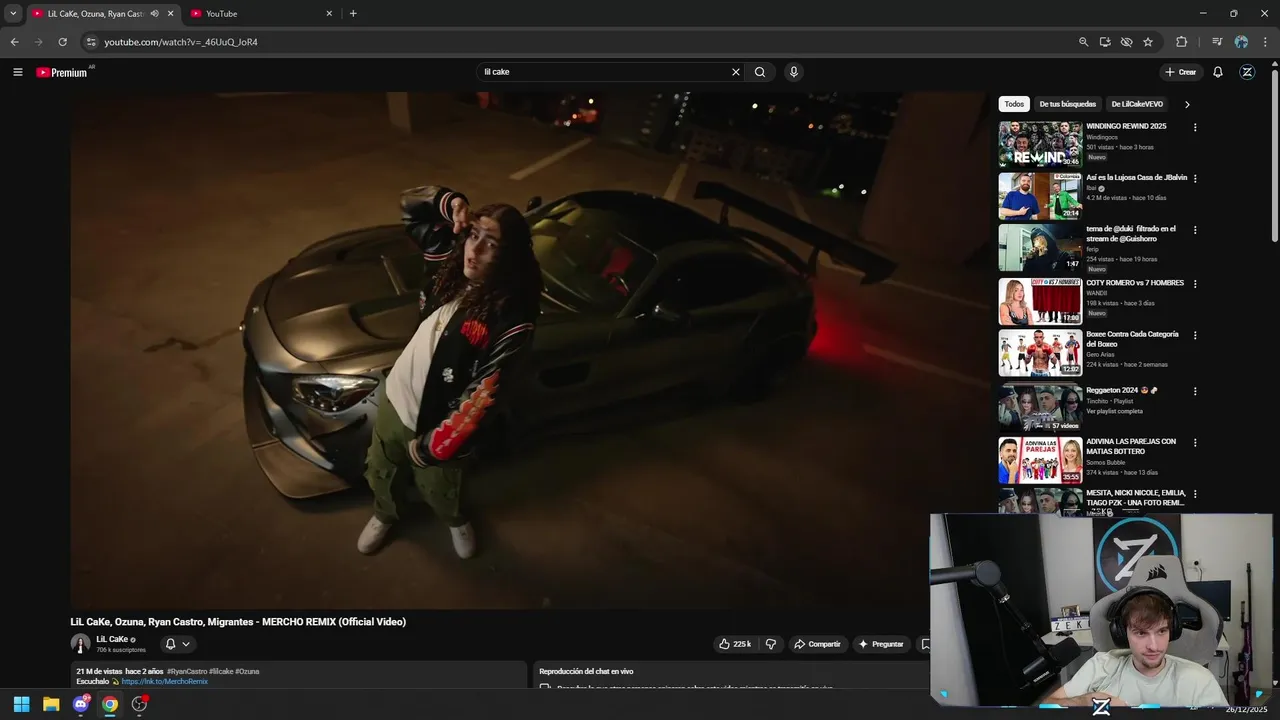Screen dimensions: 1280x720
Task: Open options for WINDINGO REWIND 2025
Action: pyautogui.click(x=1195, y=128)
